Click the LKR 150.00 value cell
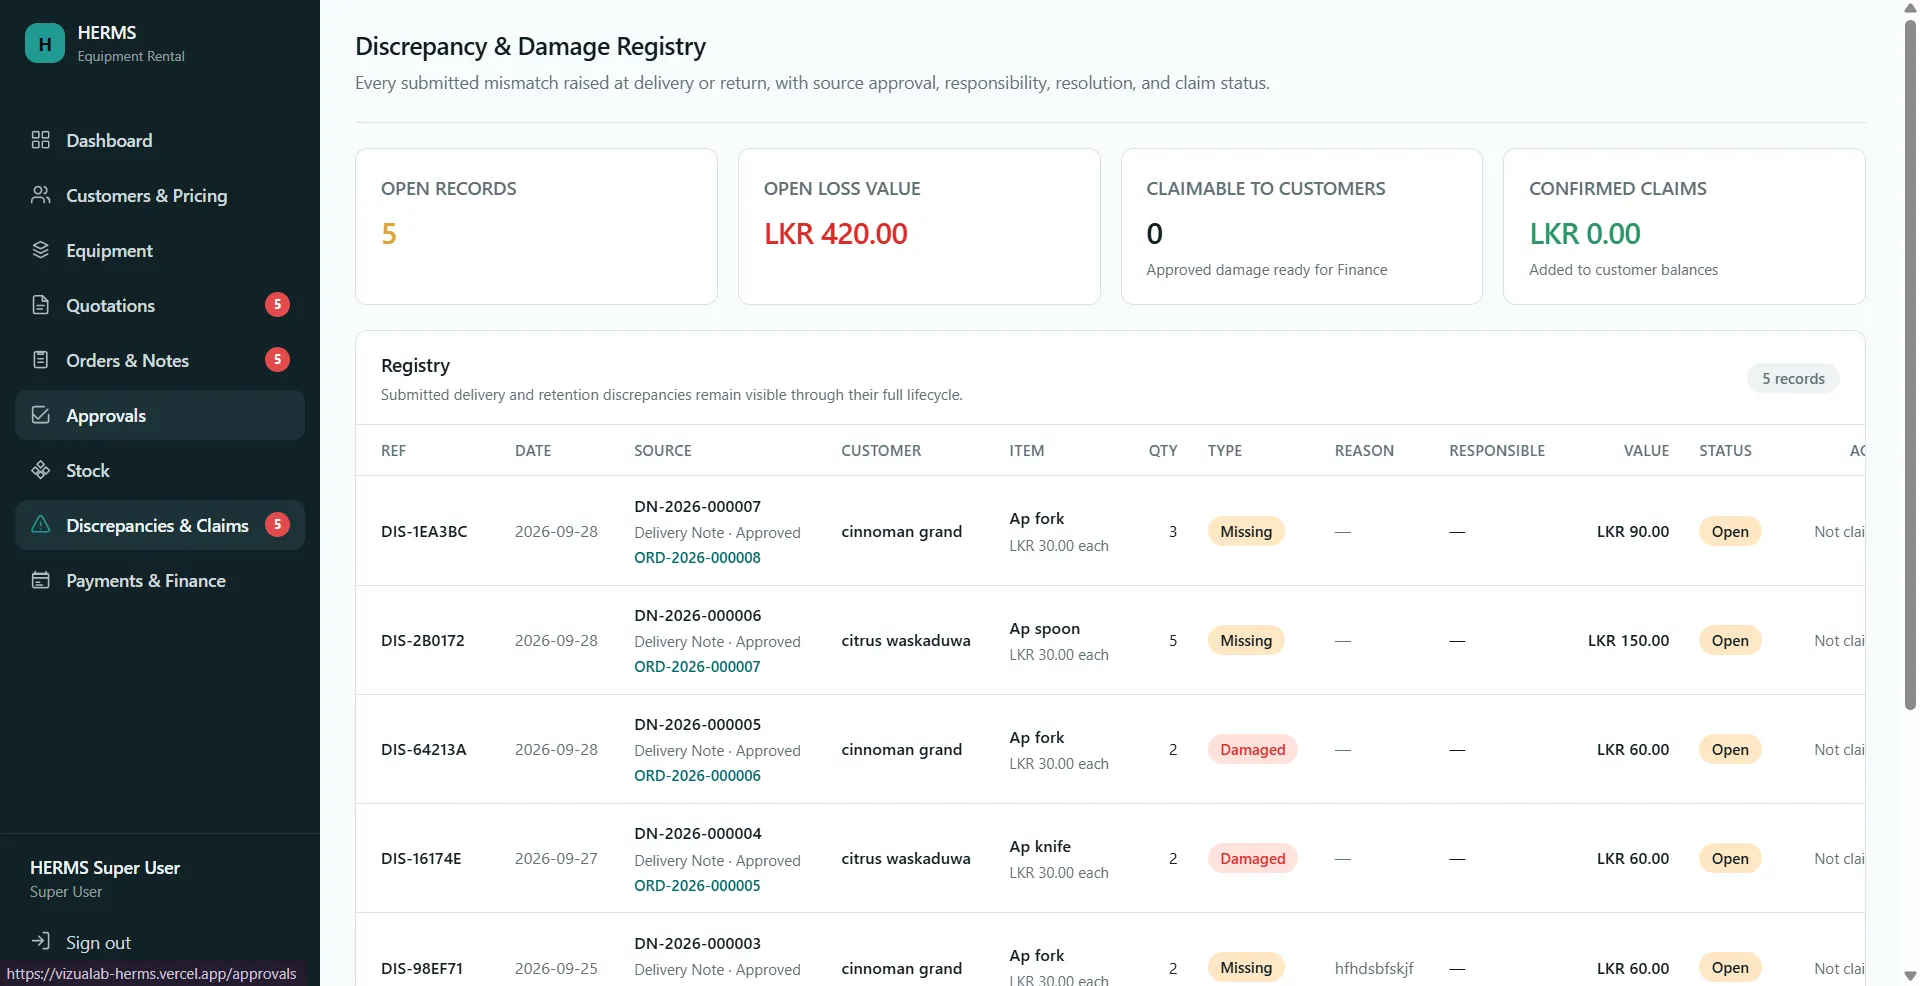 click(1628, 641)
